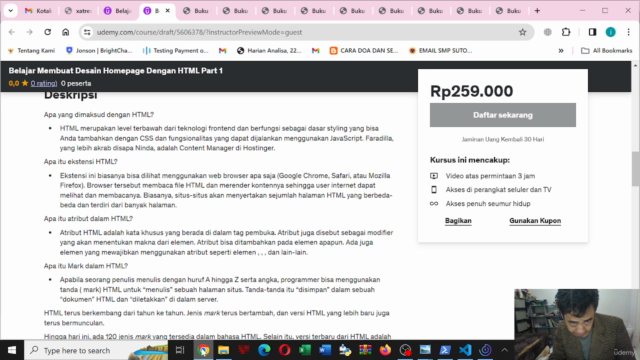Viewport: 640px width, 360px height.
Task: Open WinRAR from the taskbar
Action: coord(365,350)
